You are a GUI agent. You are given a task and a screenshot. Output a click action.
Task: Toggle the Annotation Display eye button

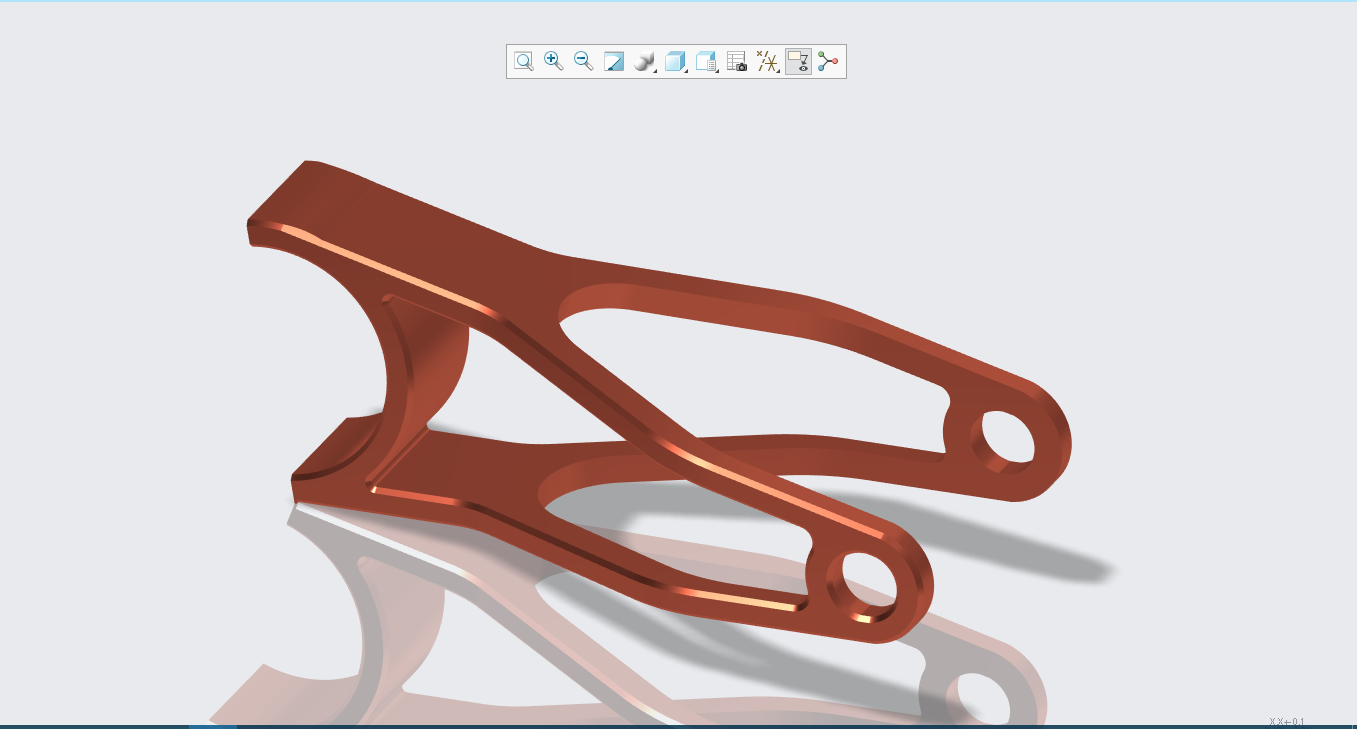click(798, 61)
